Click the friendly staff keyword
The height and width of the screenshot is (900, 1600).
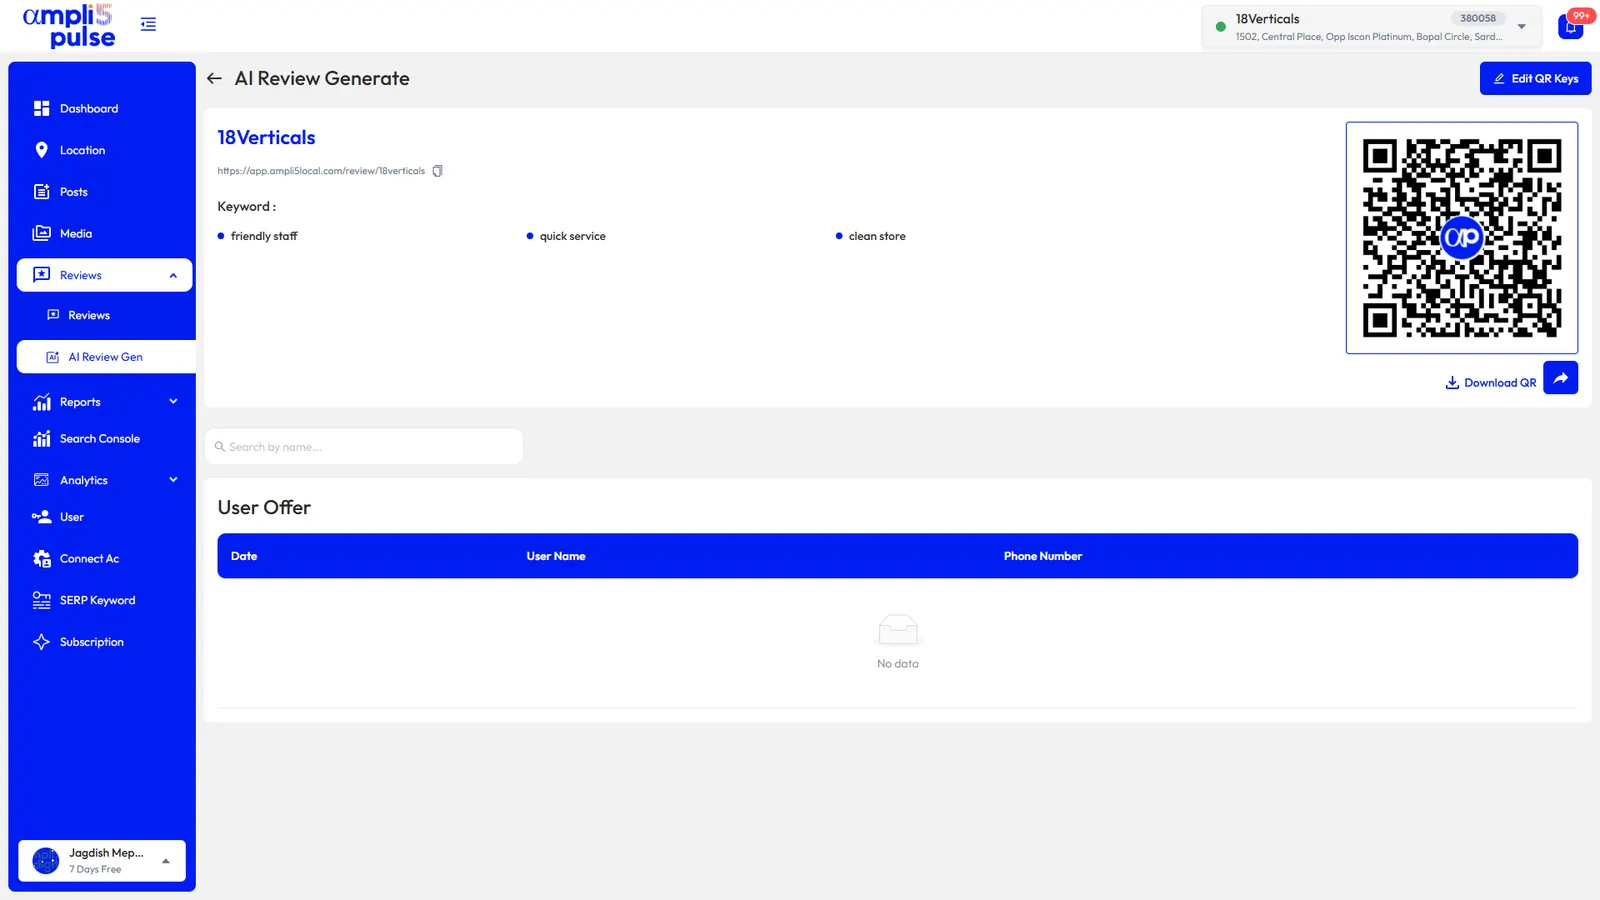coord(264,236)
